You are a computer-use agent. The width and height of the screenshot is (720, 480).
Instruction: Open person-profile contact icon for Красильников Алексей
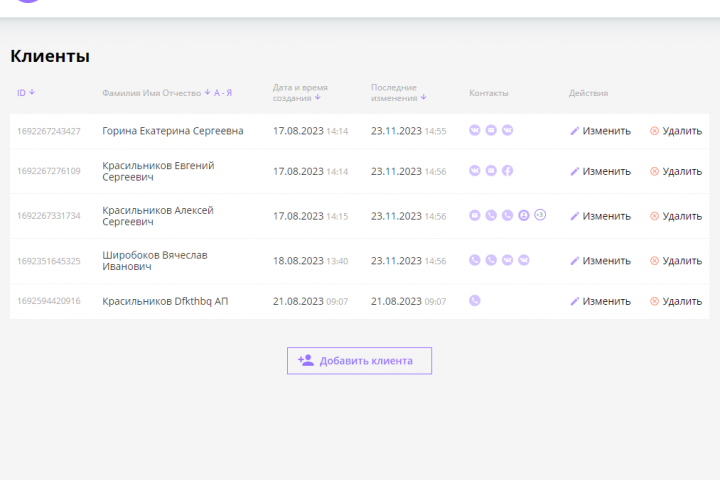[523, 215]
